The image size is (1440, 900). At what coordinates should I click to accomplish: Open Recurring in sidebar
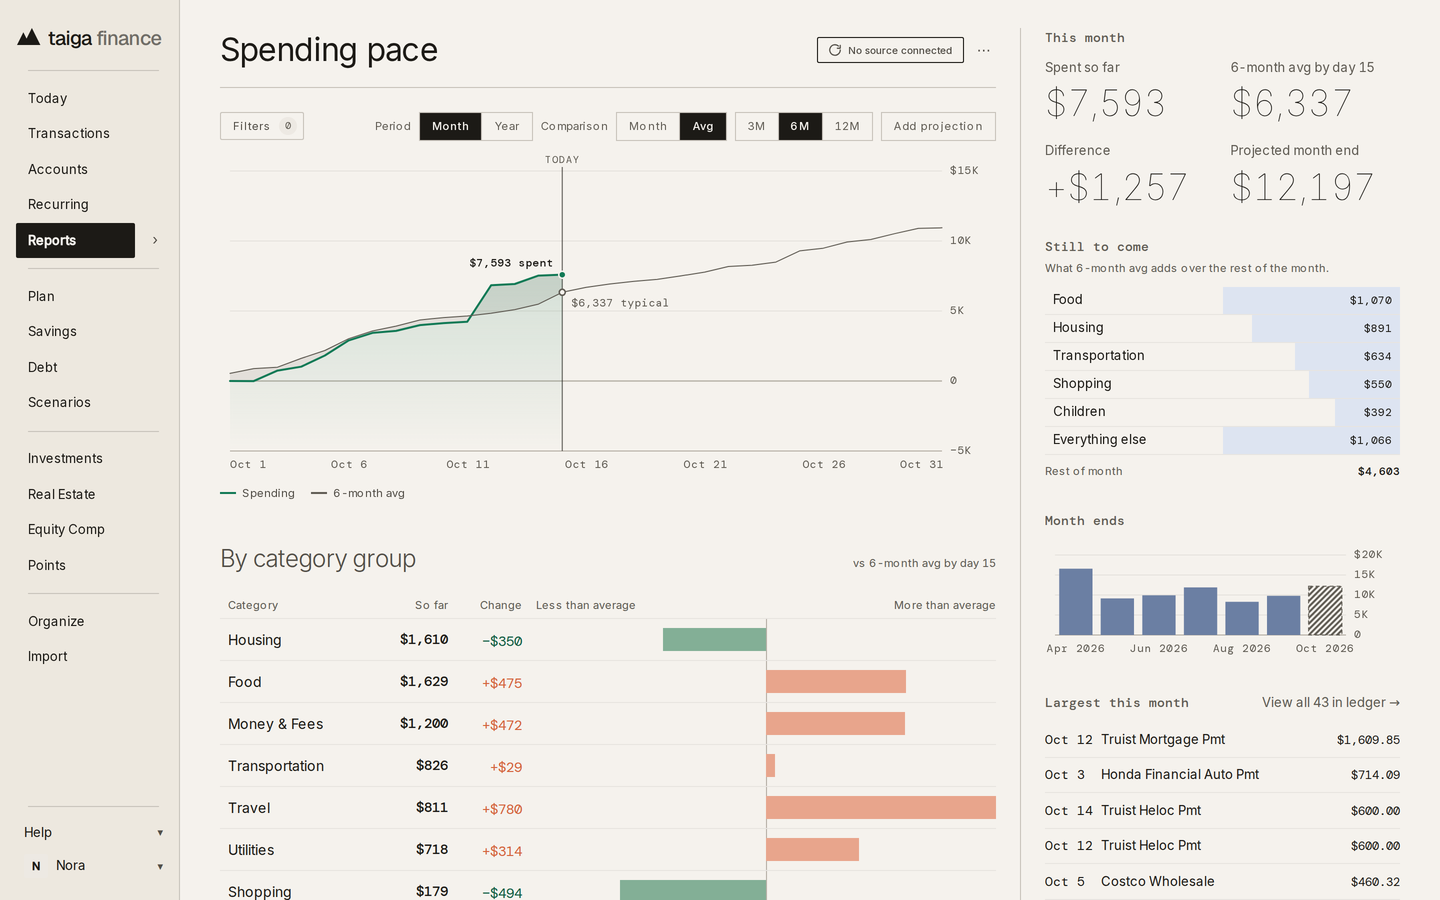(x=58, y=204)
